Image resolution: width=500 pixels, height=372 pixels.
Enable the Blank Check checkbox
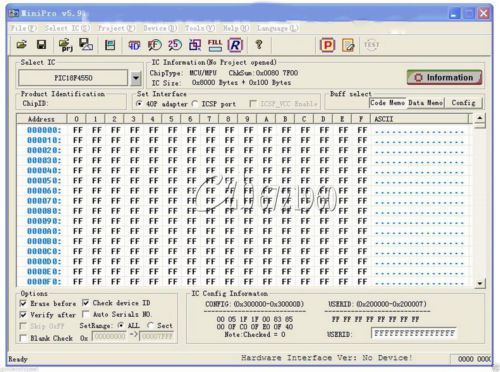(x=23, y=338)
